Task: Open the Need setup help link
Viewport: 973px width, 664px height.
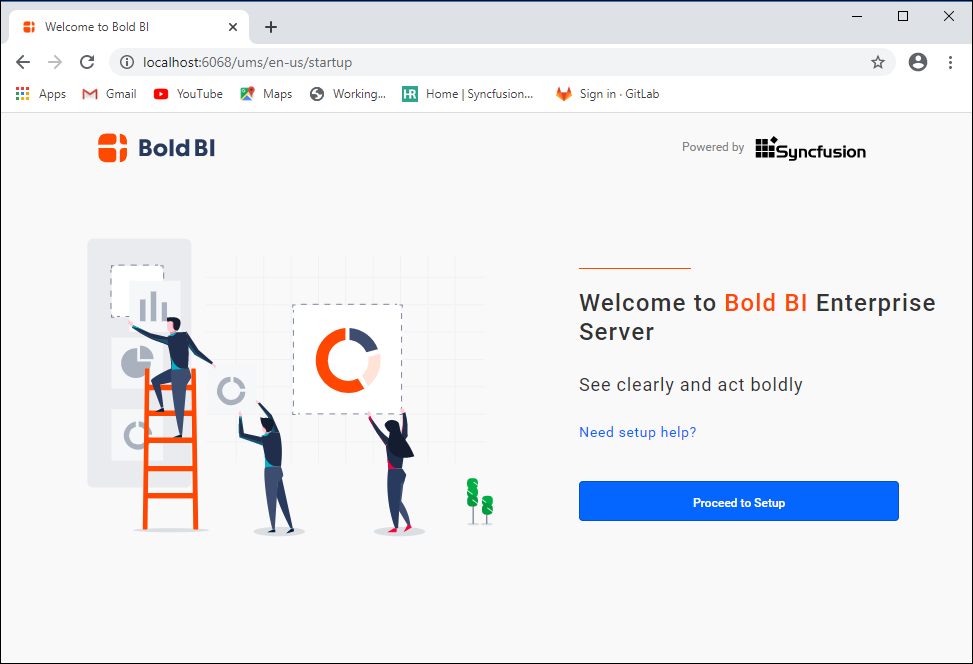Action: 637,432
